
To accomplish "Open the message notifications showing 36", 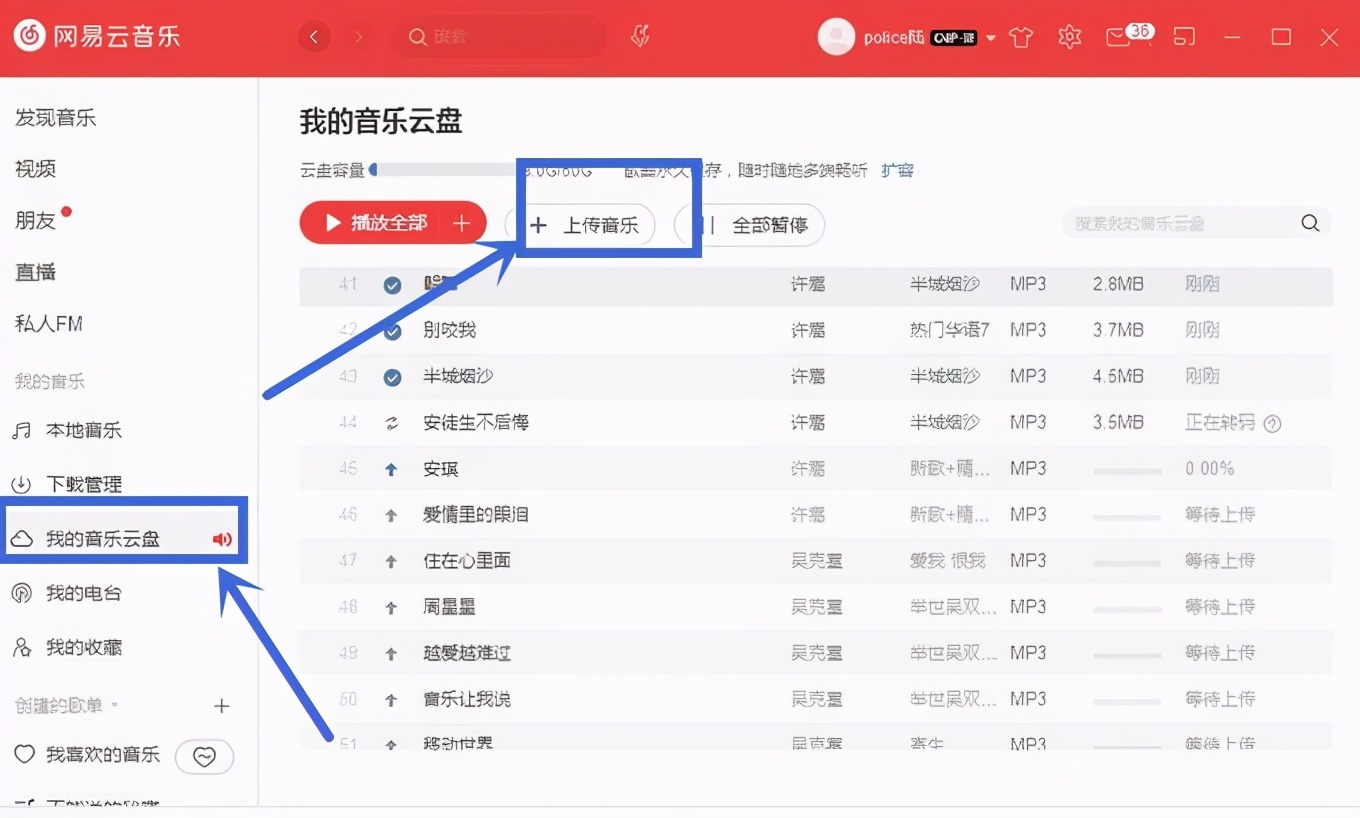I will 1121,36.
